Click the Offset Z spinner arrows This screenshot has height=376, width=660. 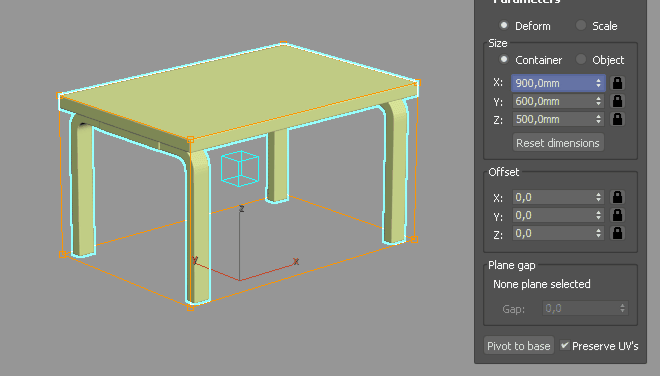click(599, 233)
